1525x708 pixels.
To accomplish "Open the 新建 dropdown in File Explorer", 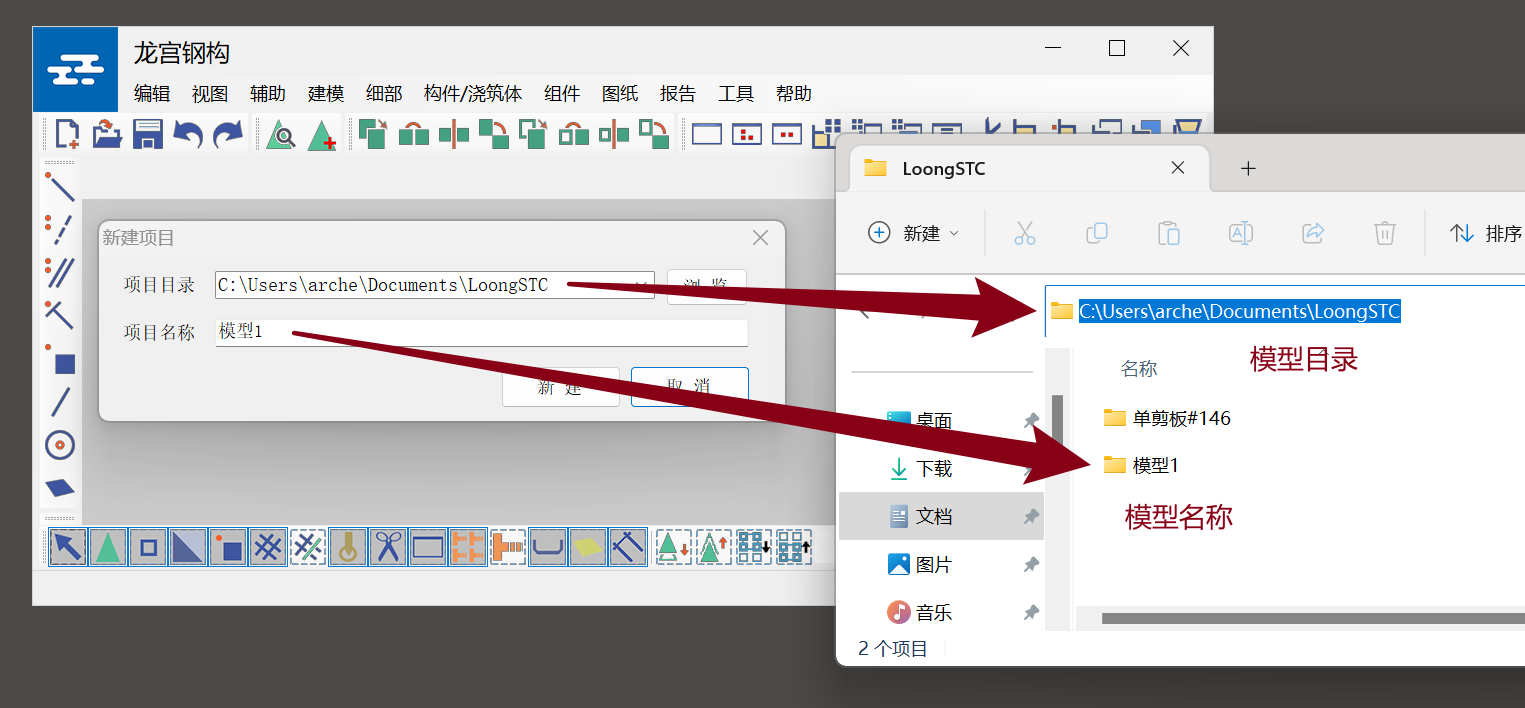I will tap(913, 233).
